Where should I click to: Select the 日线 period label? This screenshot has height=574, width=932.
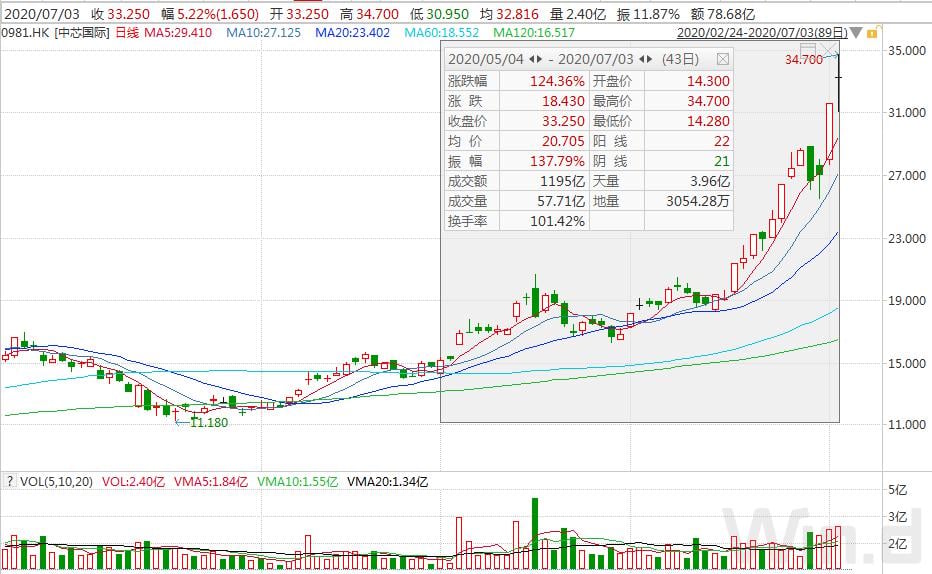tap(127, 33)
